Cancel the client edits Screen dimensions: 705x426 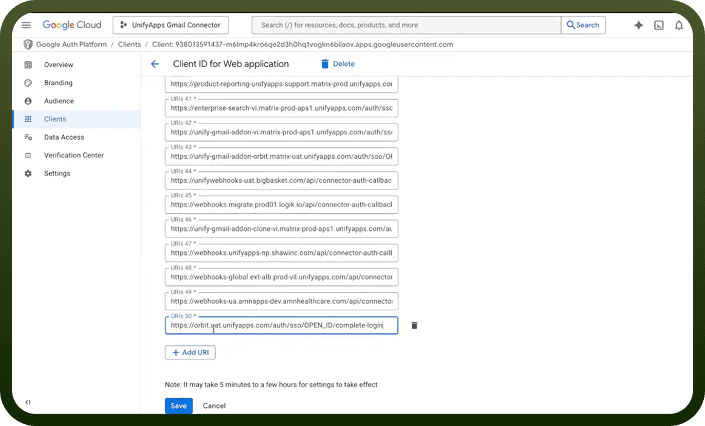214,406
